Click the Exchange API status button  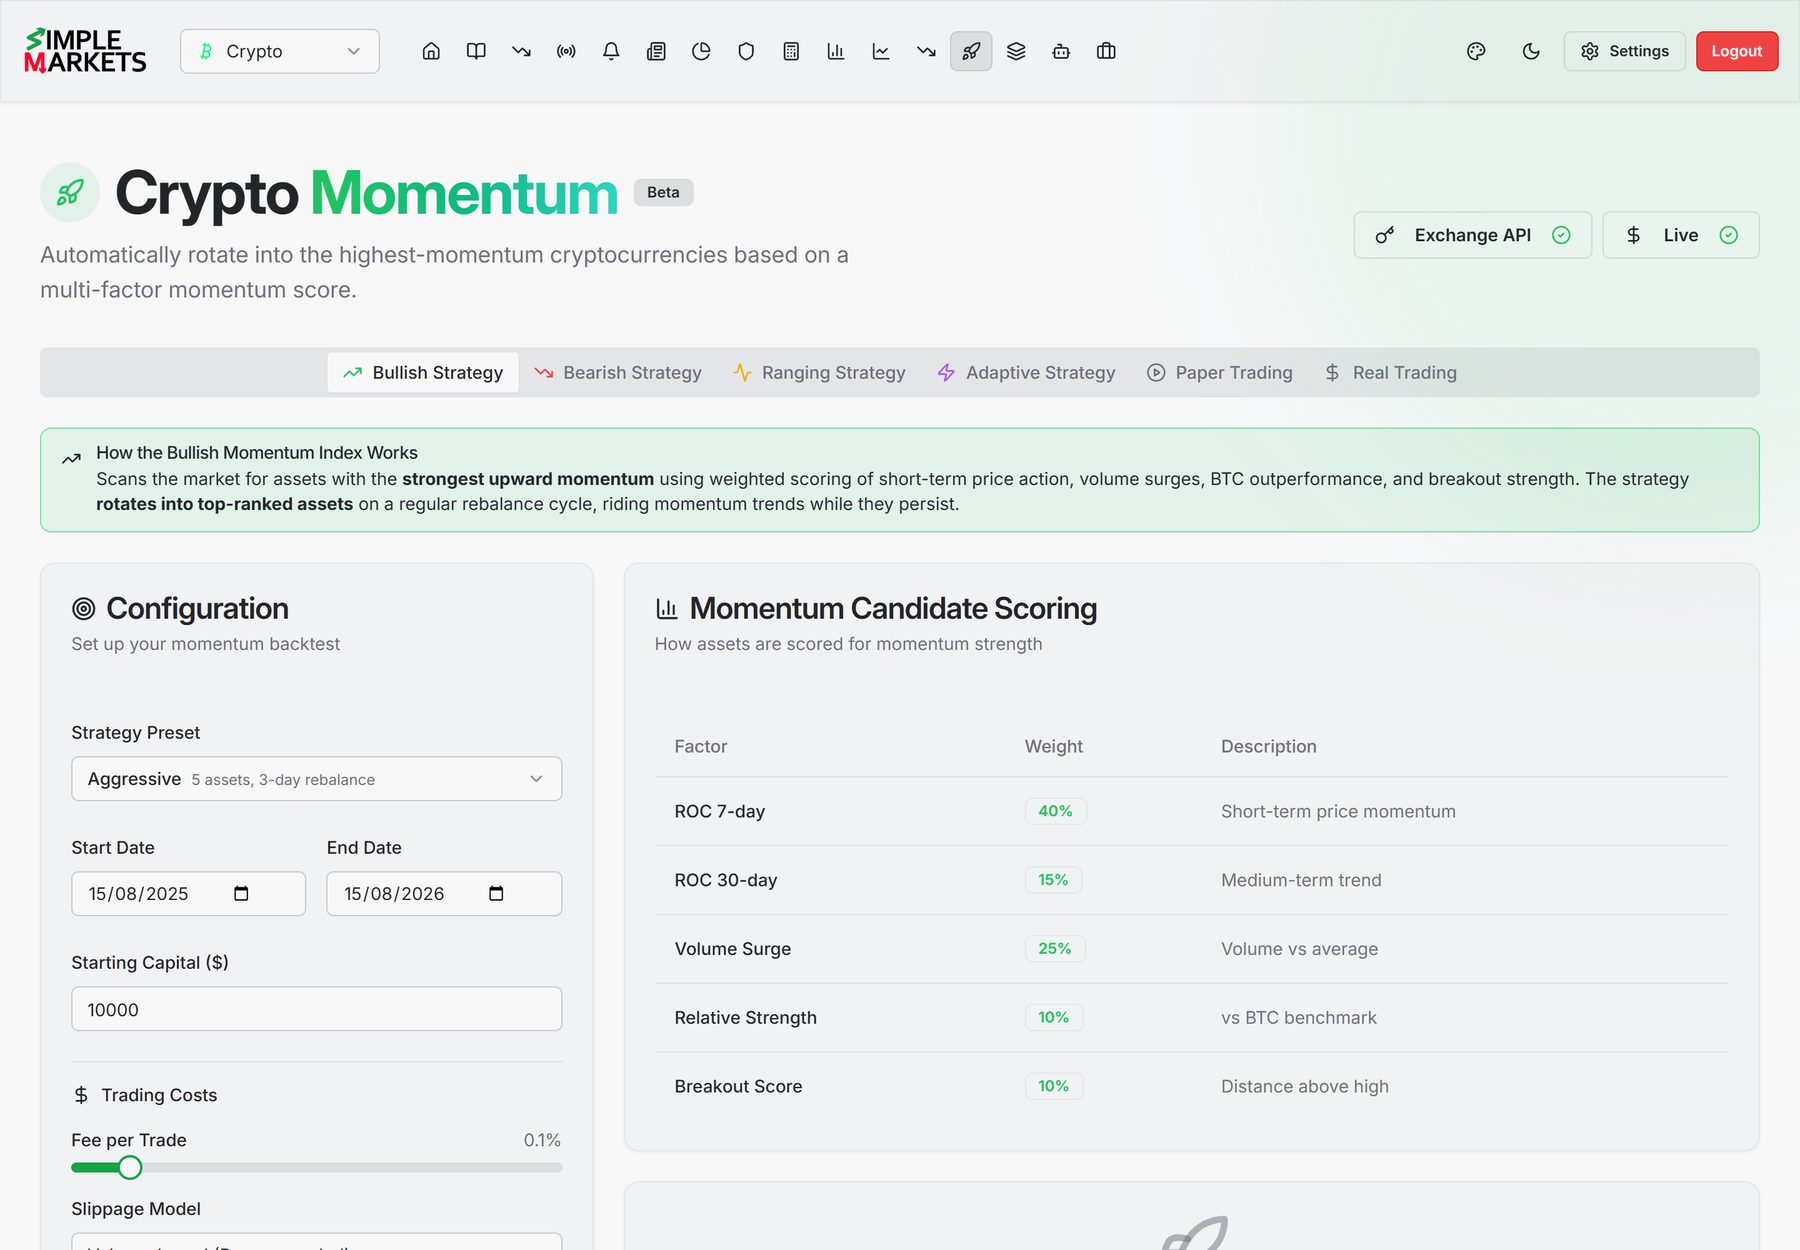coord(1473,235)
